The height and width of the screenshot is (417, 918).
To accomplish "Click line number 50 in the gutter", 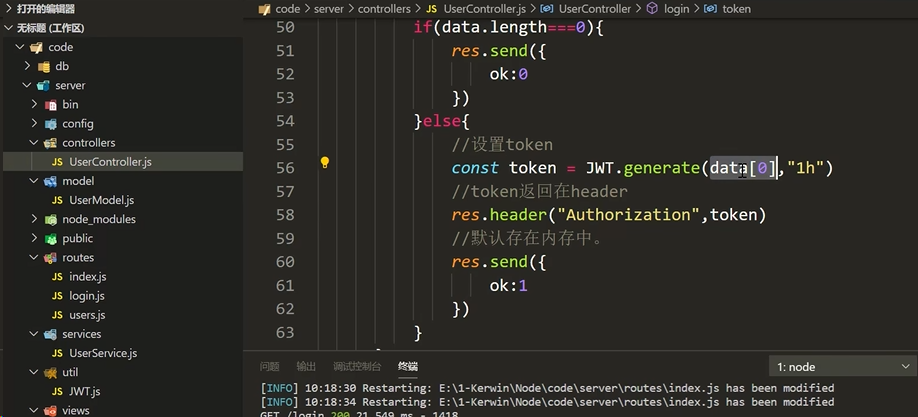I will (285, 28).
